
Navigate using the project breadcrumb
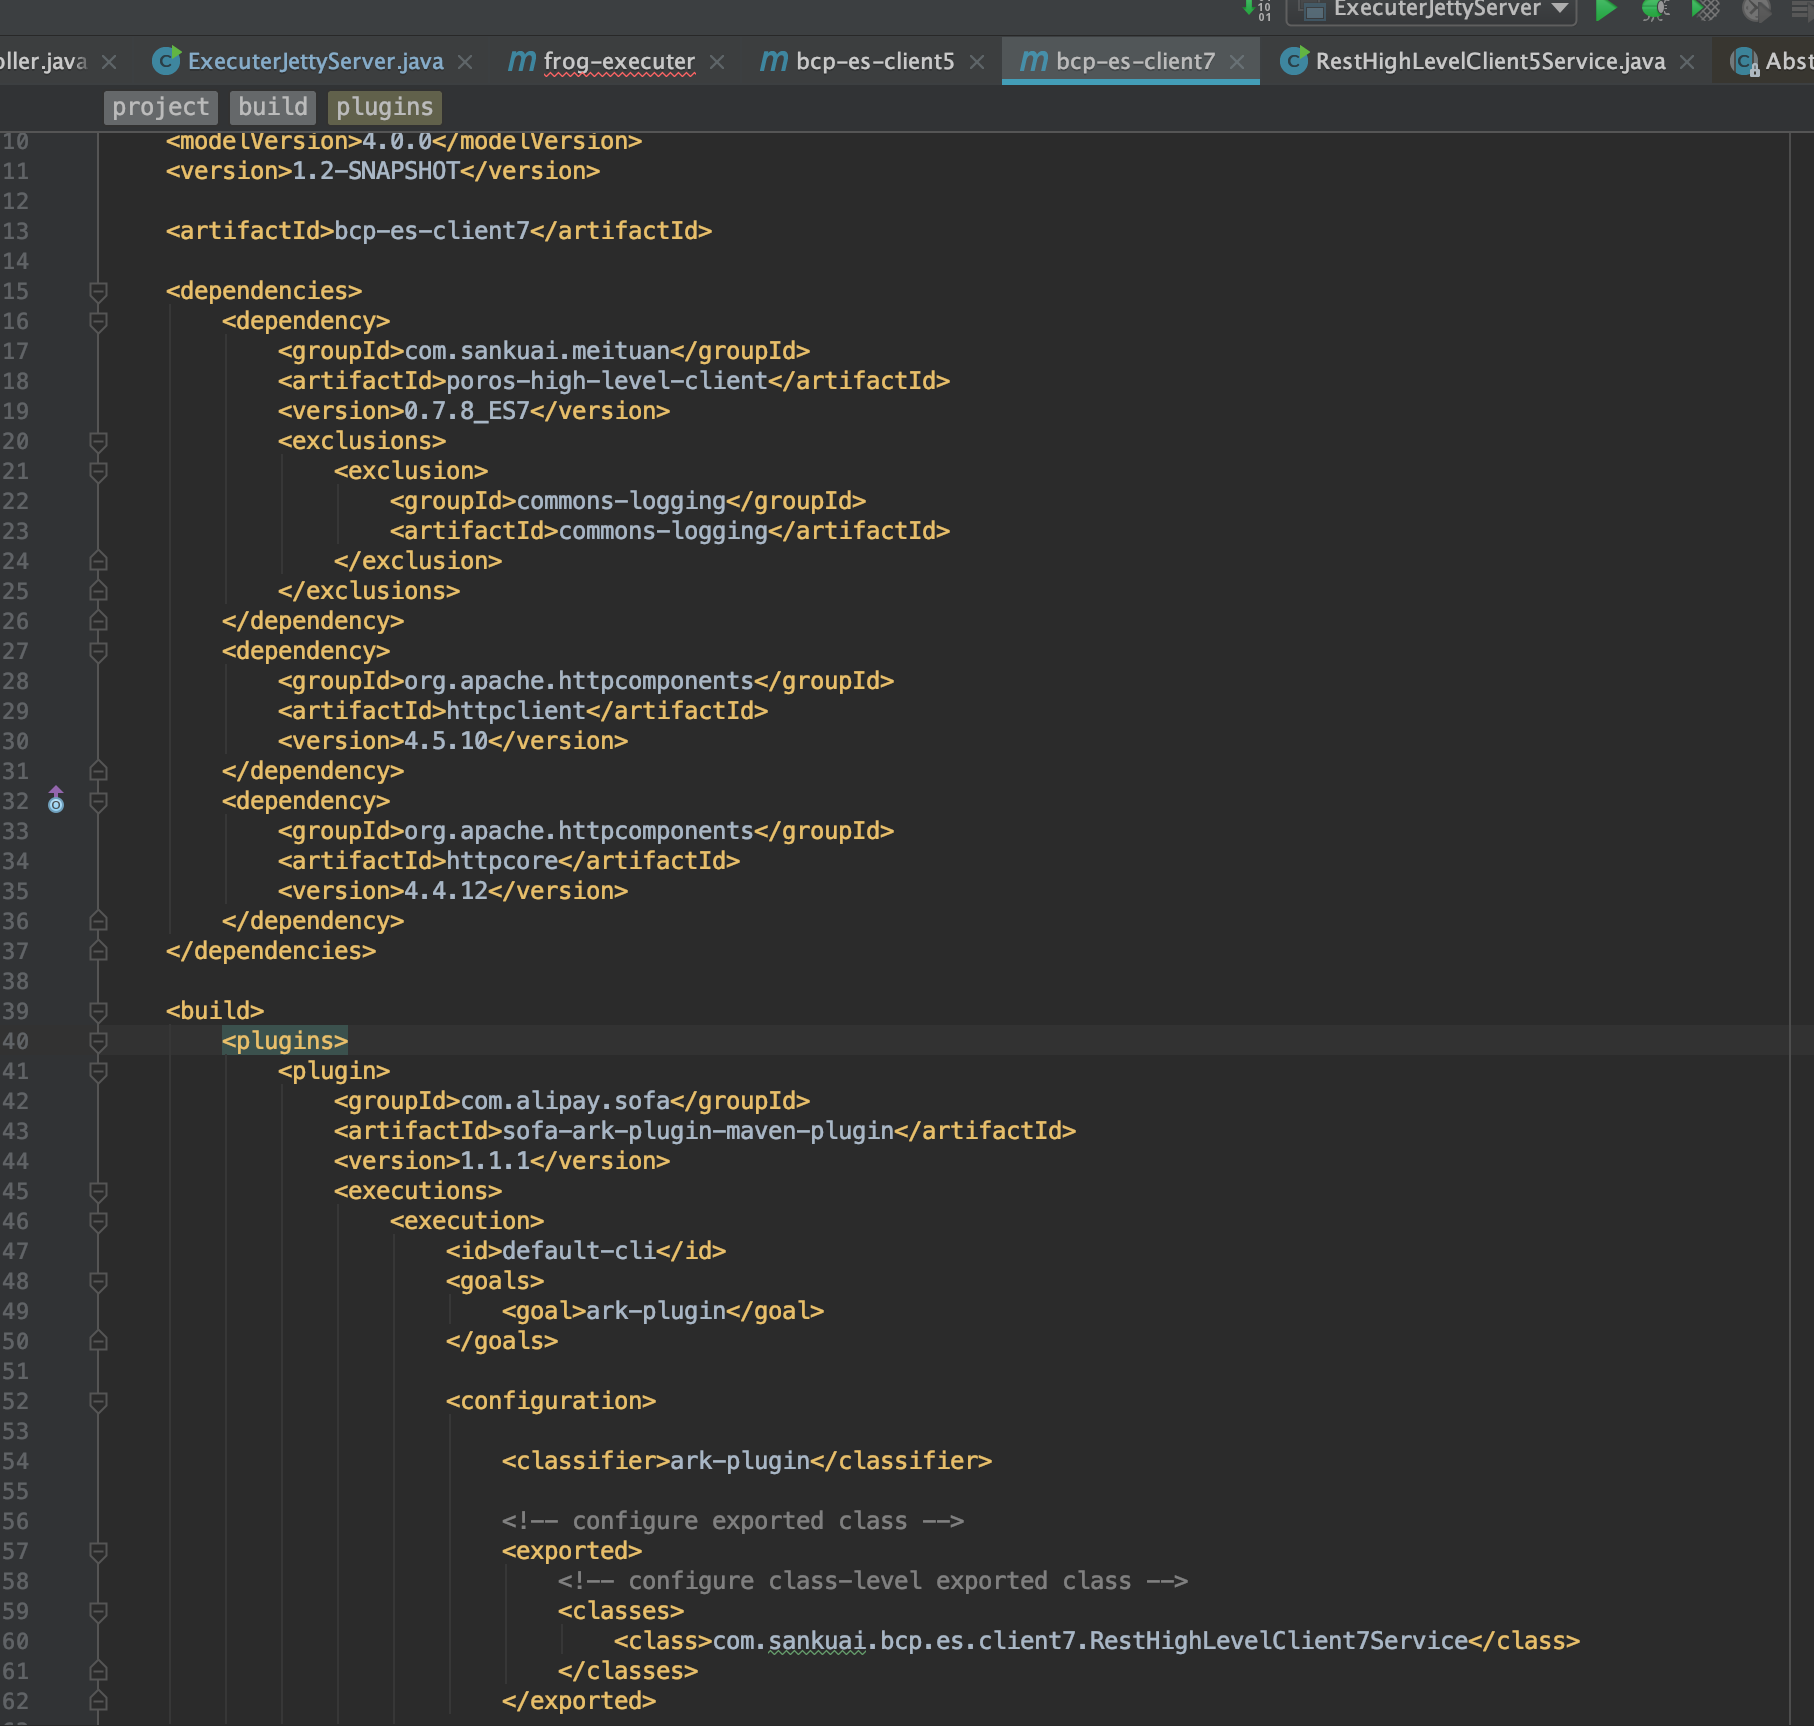159,107
